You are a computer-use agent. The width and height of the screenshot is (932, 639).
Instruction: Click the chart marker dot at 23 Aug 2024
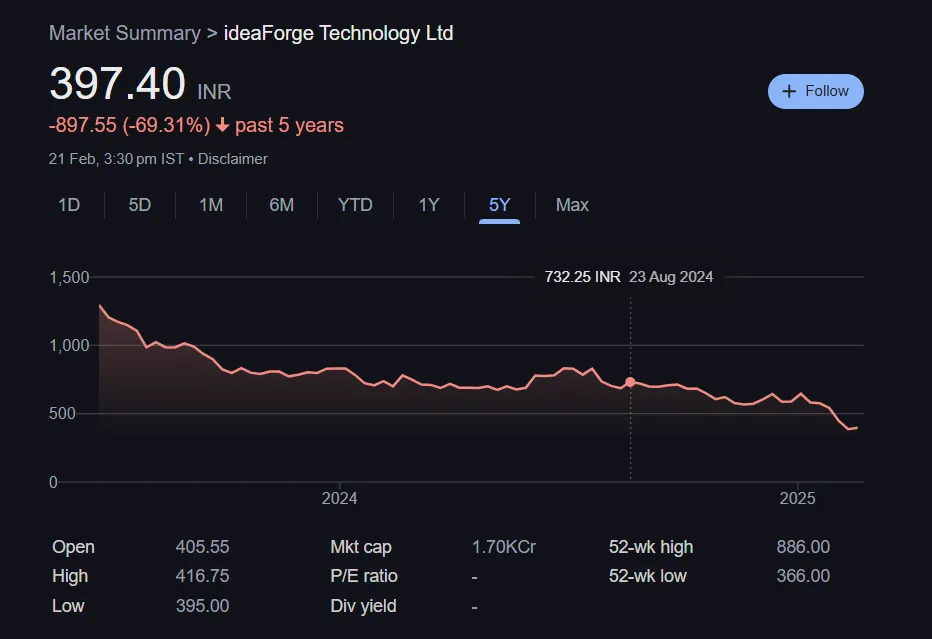630,382
